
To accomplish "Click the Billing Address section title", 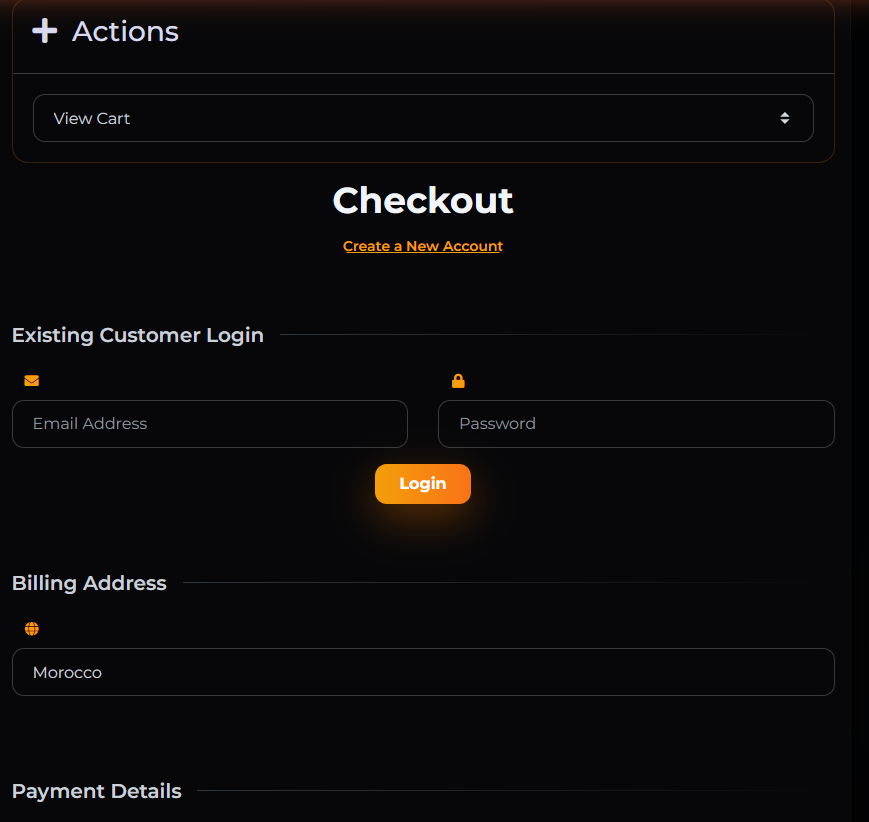I will pos(89,583).
